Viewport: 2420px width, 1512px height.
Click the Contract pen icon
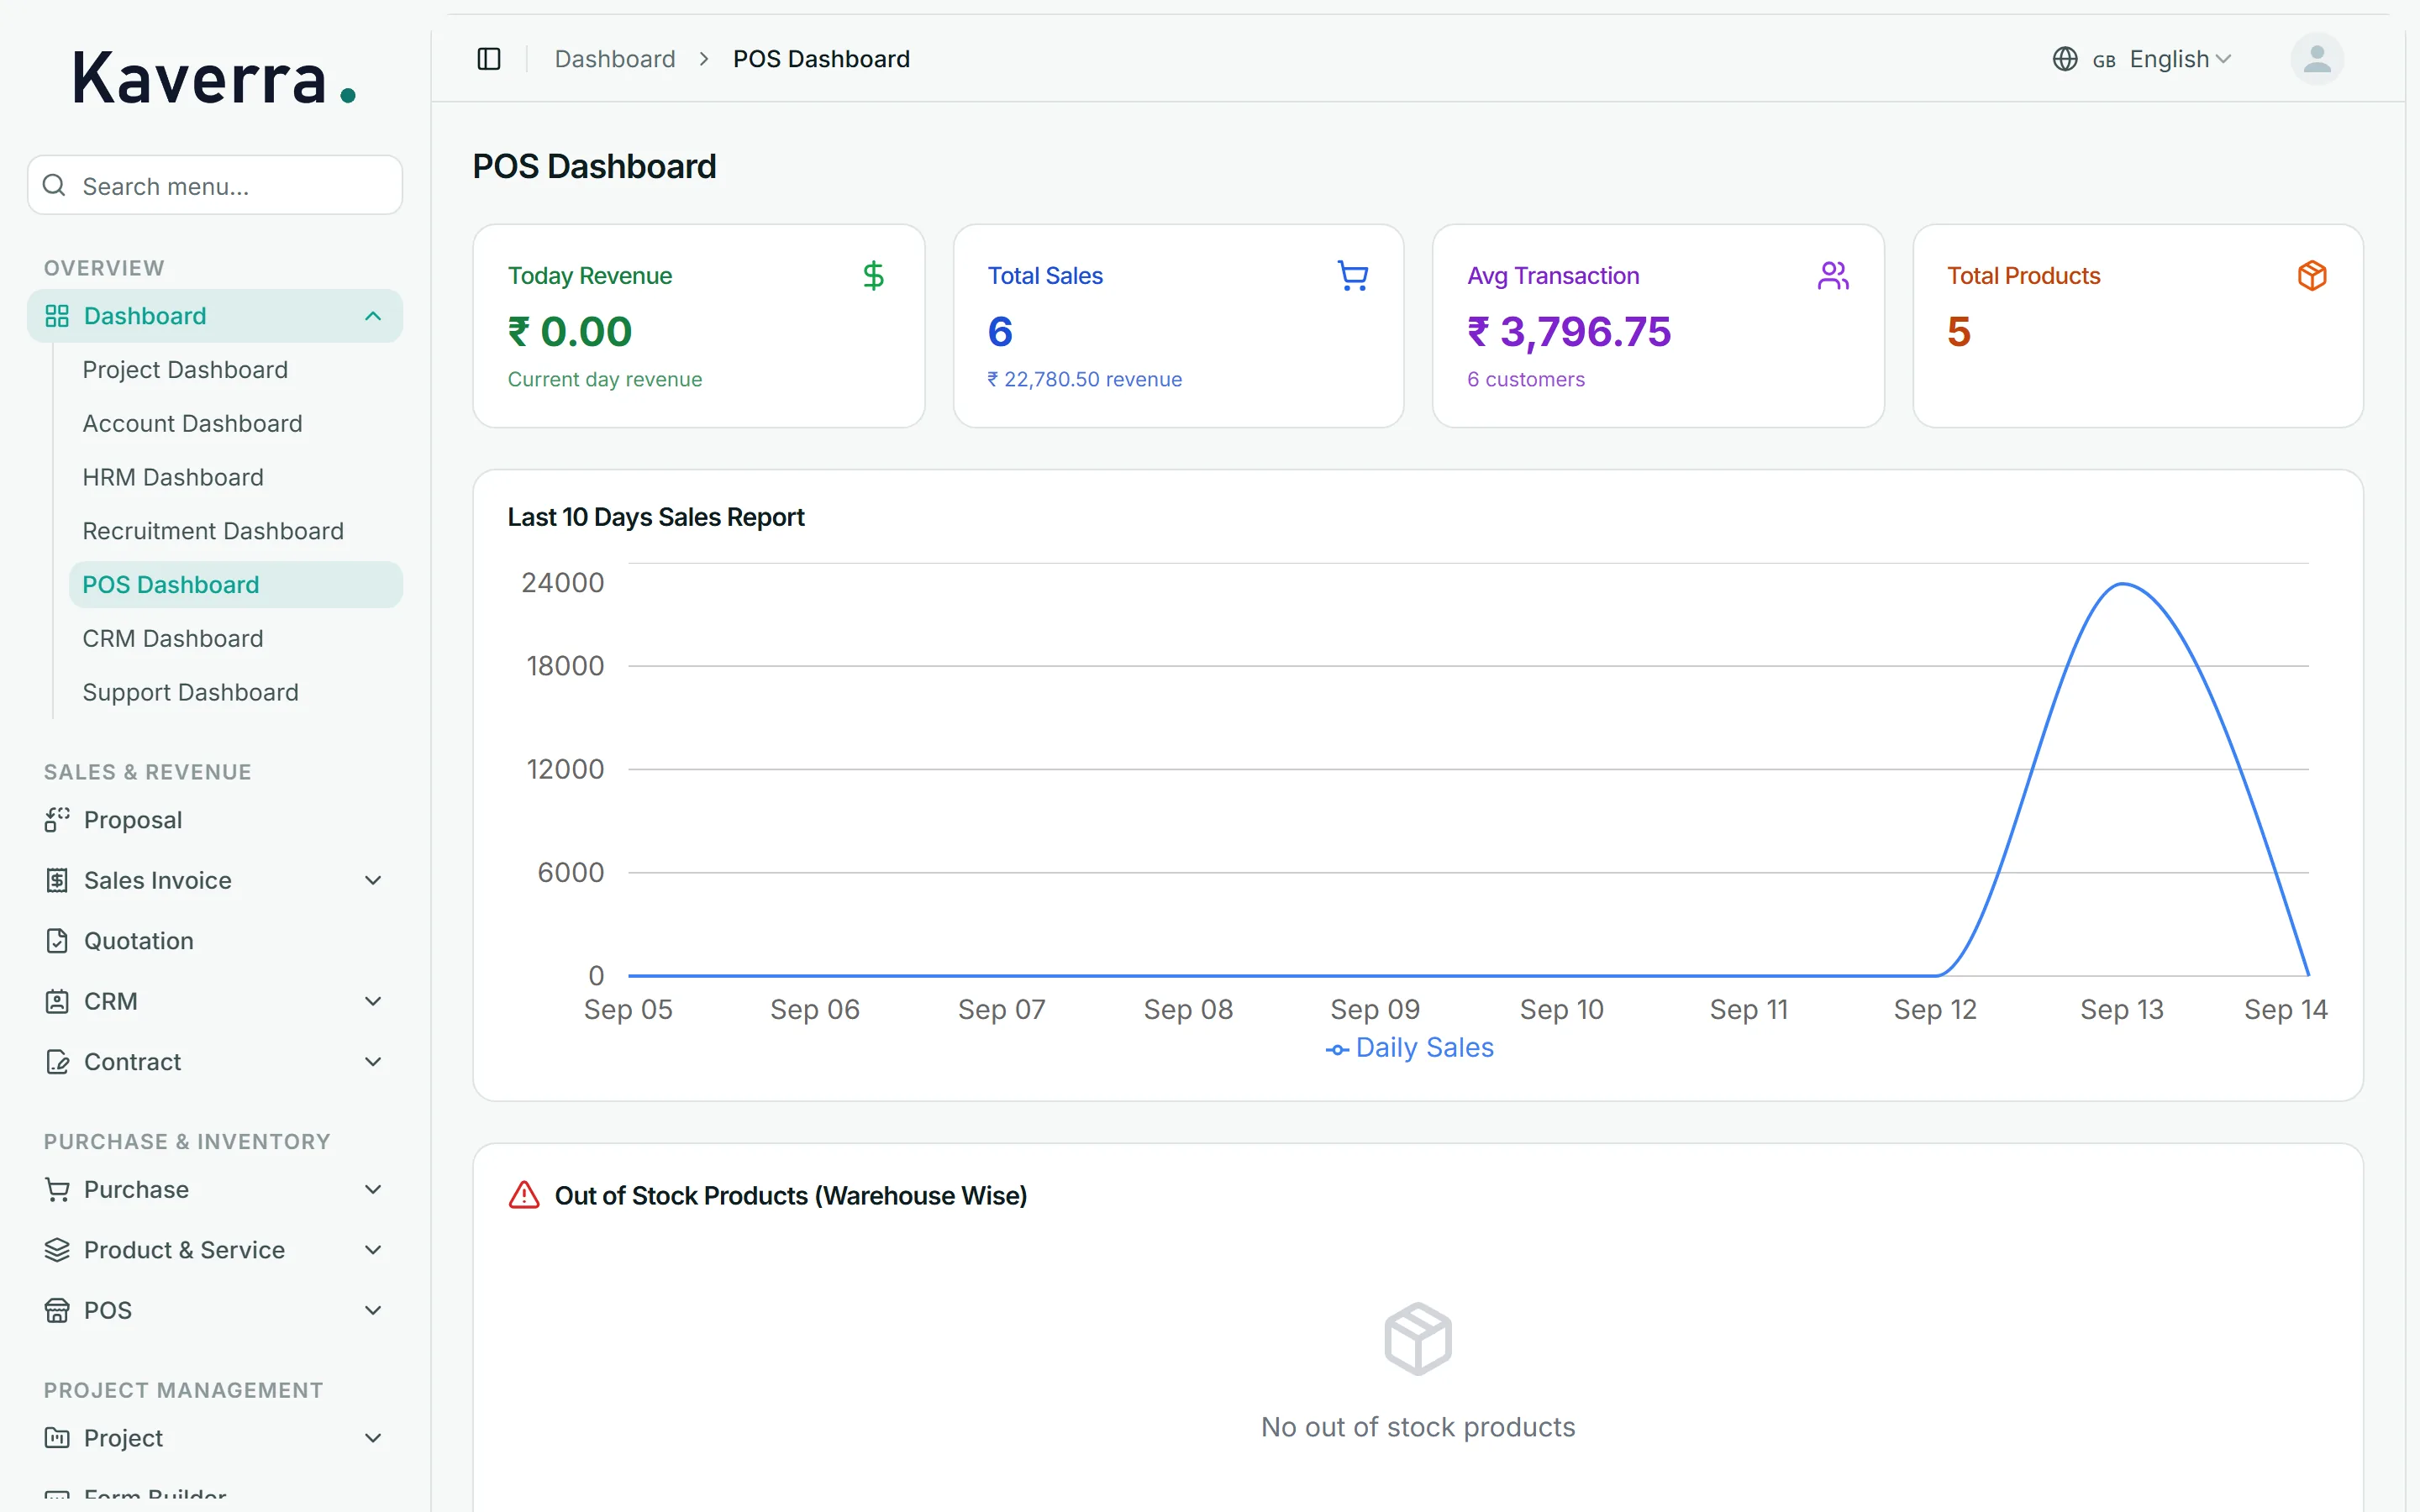57,1062
